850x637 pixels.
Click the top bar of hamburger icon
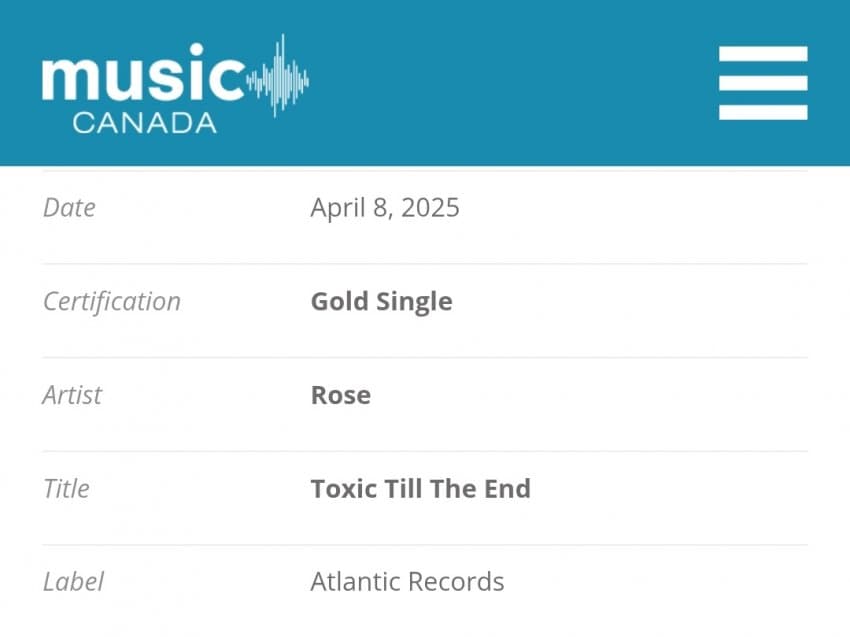pyautogui.click(x=763, y=54)
